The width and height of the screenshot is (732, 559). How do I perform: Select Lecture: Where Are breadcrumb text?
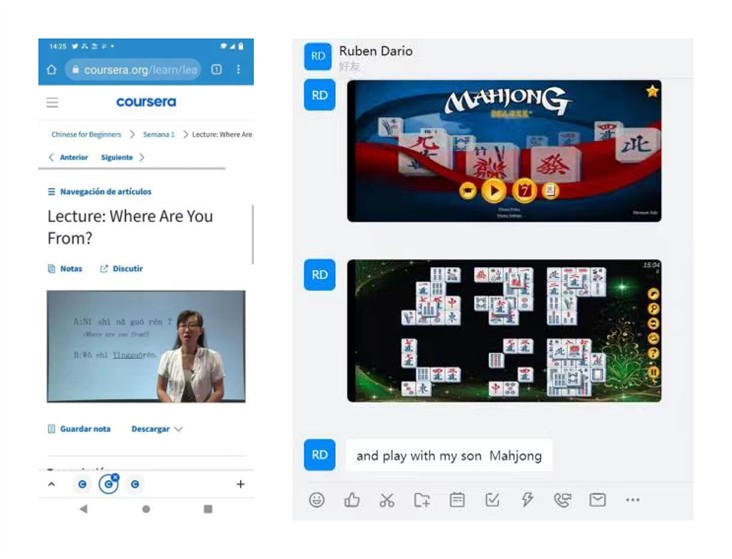click(222, 134)
